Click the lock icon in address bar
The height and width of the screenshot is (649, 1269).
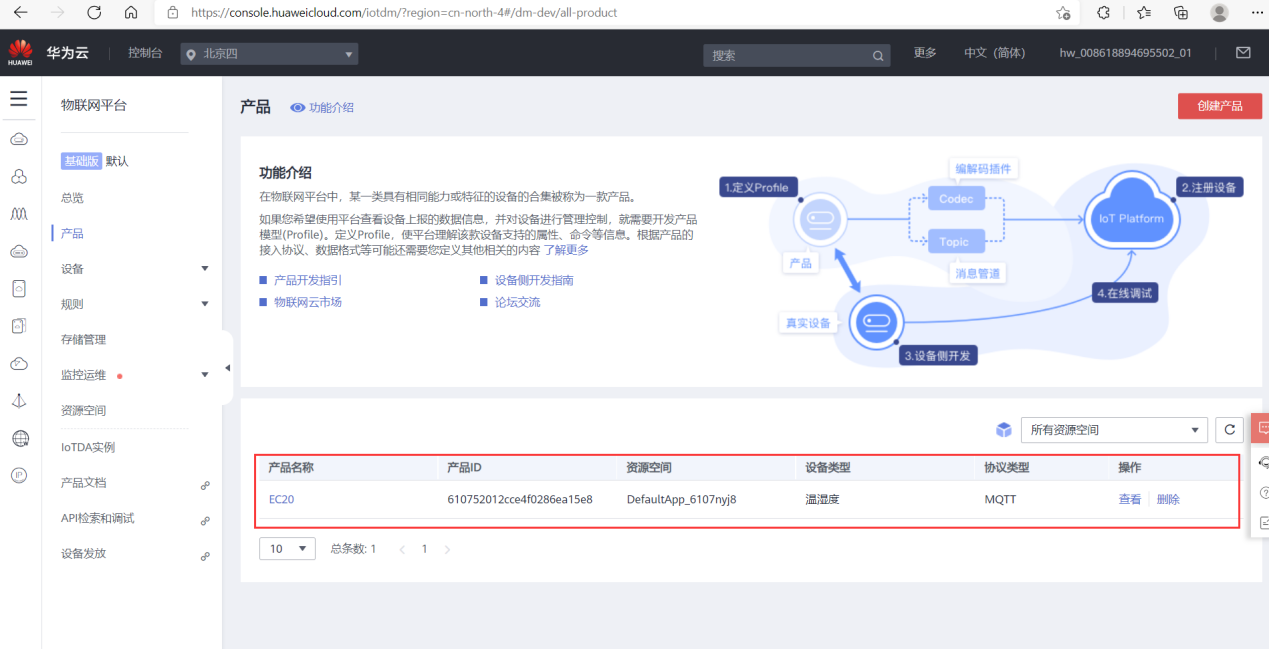pyautogui.click(x=173, y=13)
